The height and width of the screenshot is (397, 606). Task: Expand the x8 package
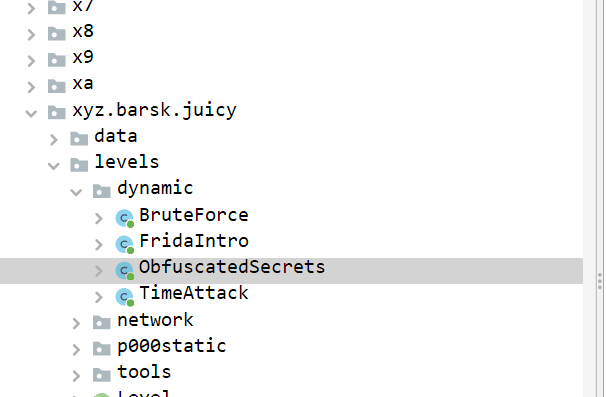pos(31,35)
